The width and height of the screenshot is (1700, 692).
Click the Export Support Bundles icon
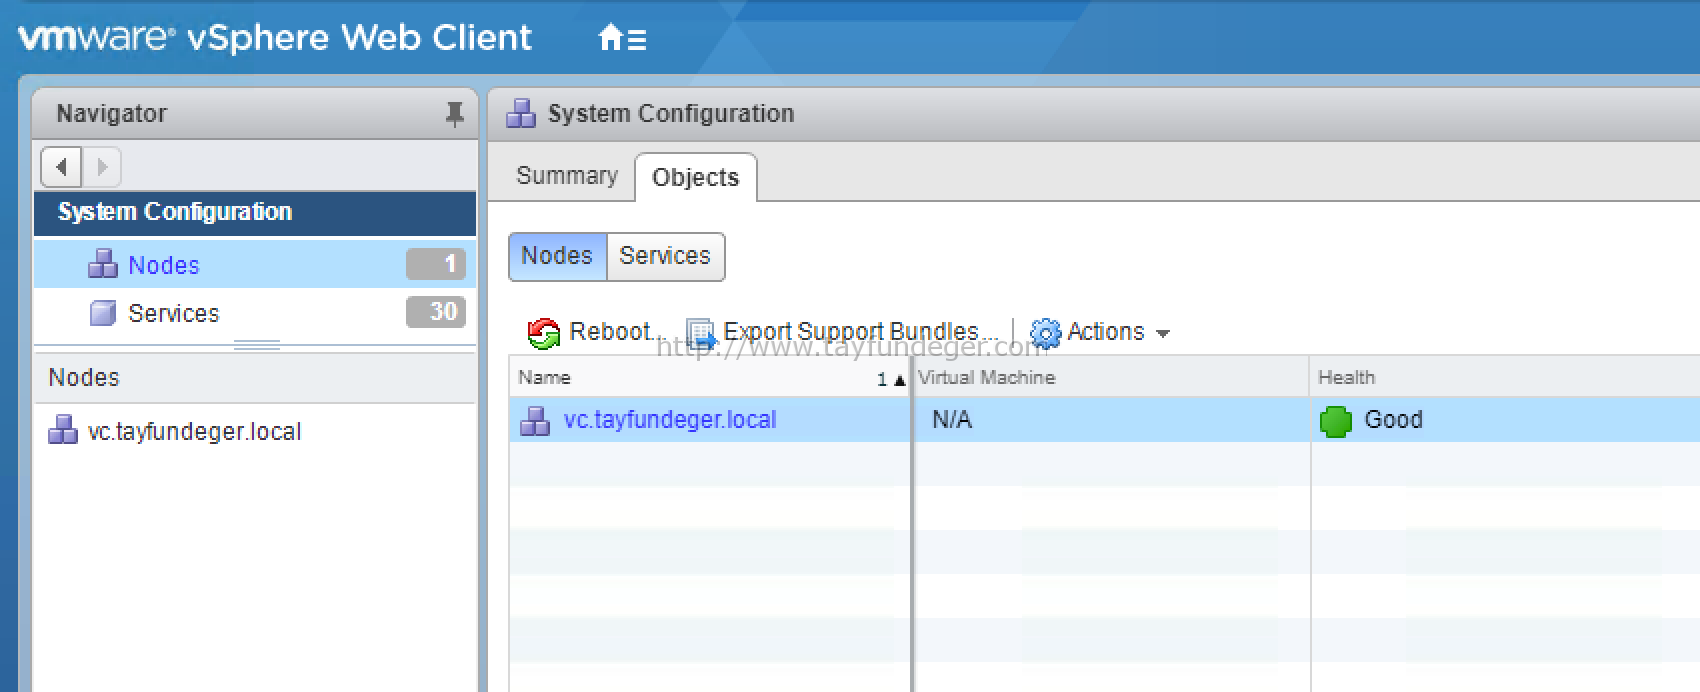point(702,333)
